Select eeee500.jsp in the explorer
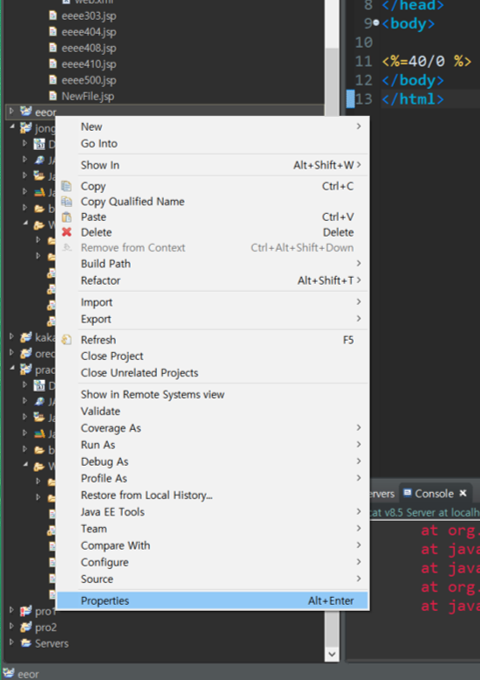The width and height of the screenshot is (480, 680). tap(89, 80)
